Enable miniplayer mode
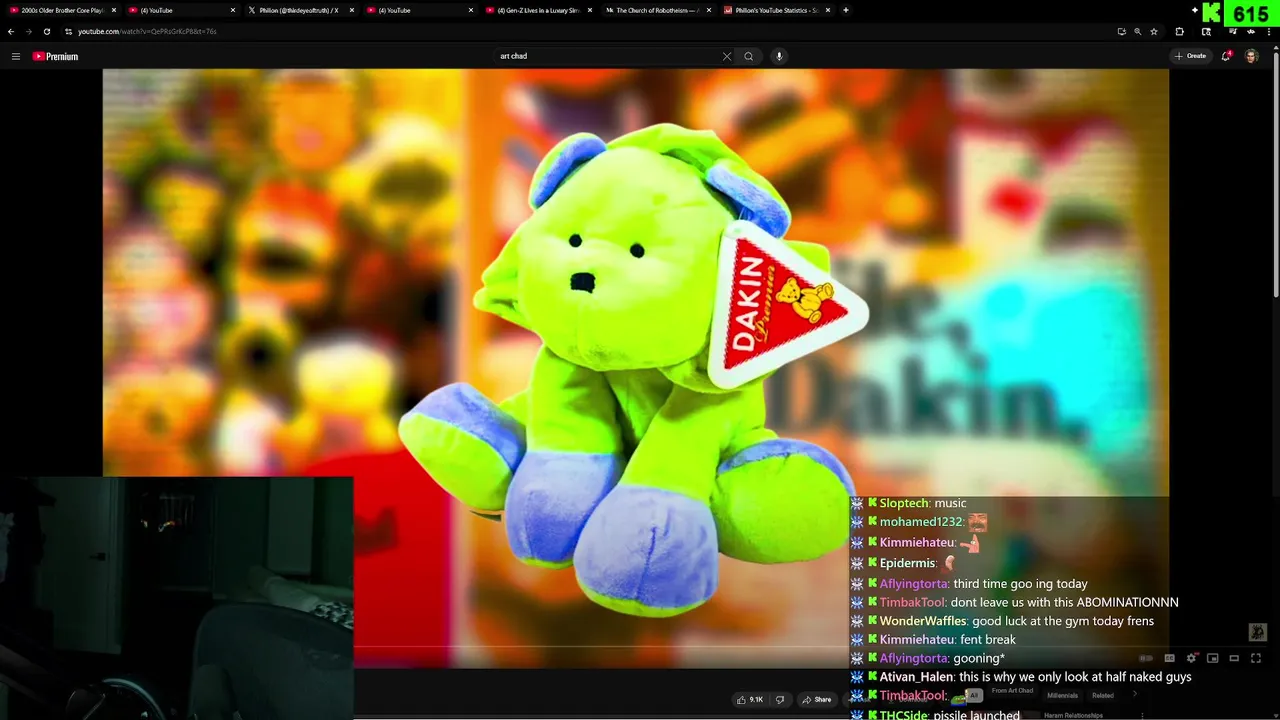1280x720 pixels. pyautogui.click(x=1213, y=658)
